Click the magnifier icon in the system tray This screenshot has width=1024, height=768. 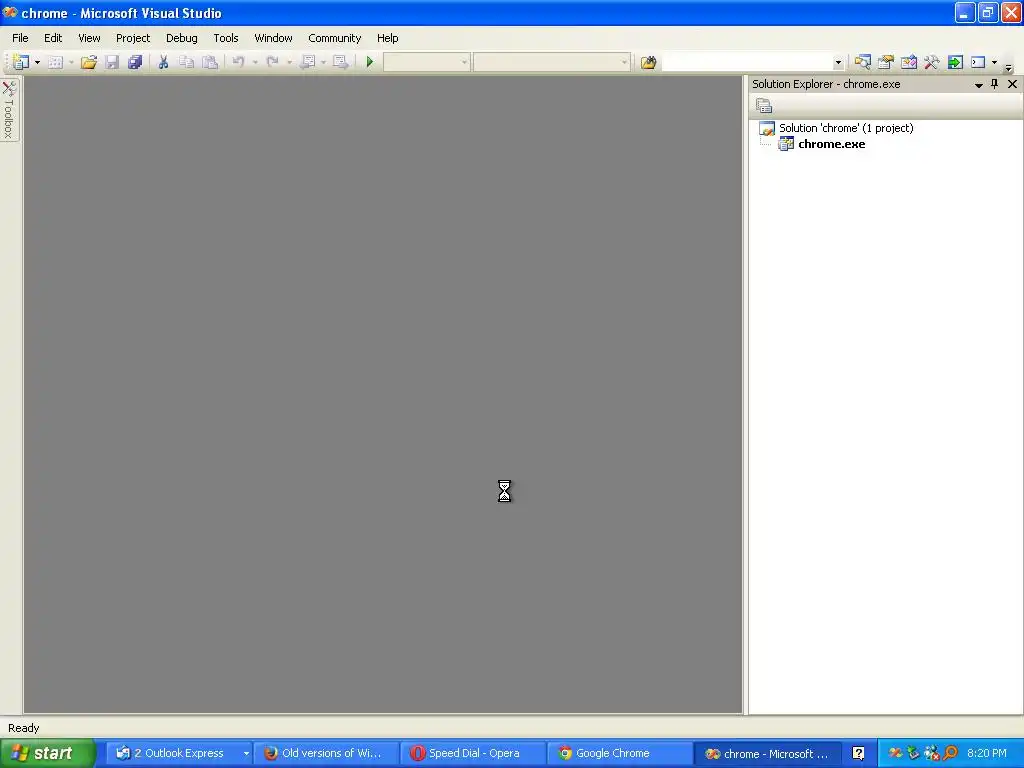951,753
